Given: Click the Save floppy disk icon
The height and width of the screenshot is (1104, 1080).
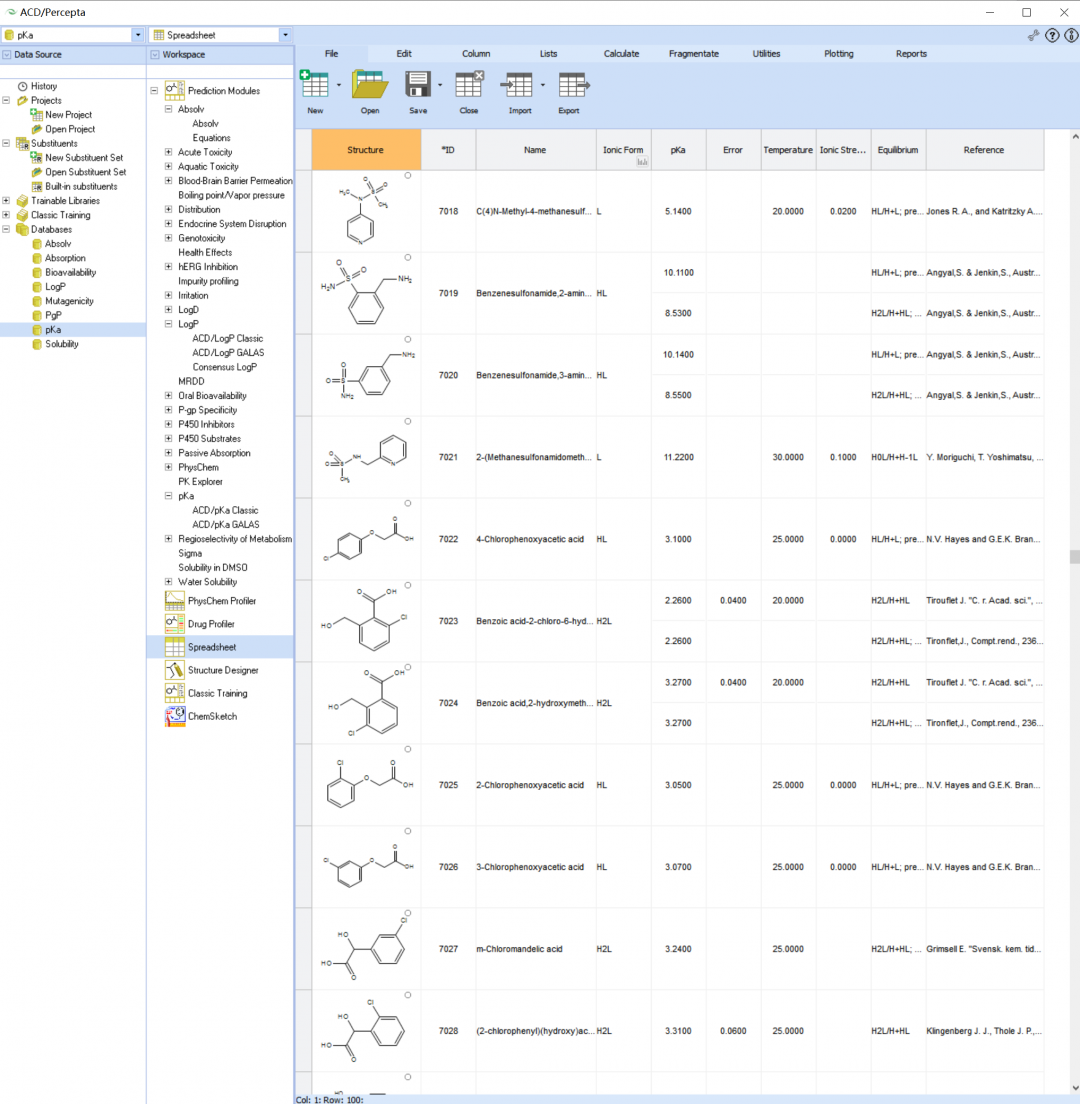Looking at the screenshot, I should click(x=417, y=85).
